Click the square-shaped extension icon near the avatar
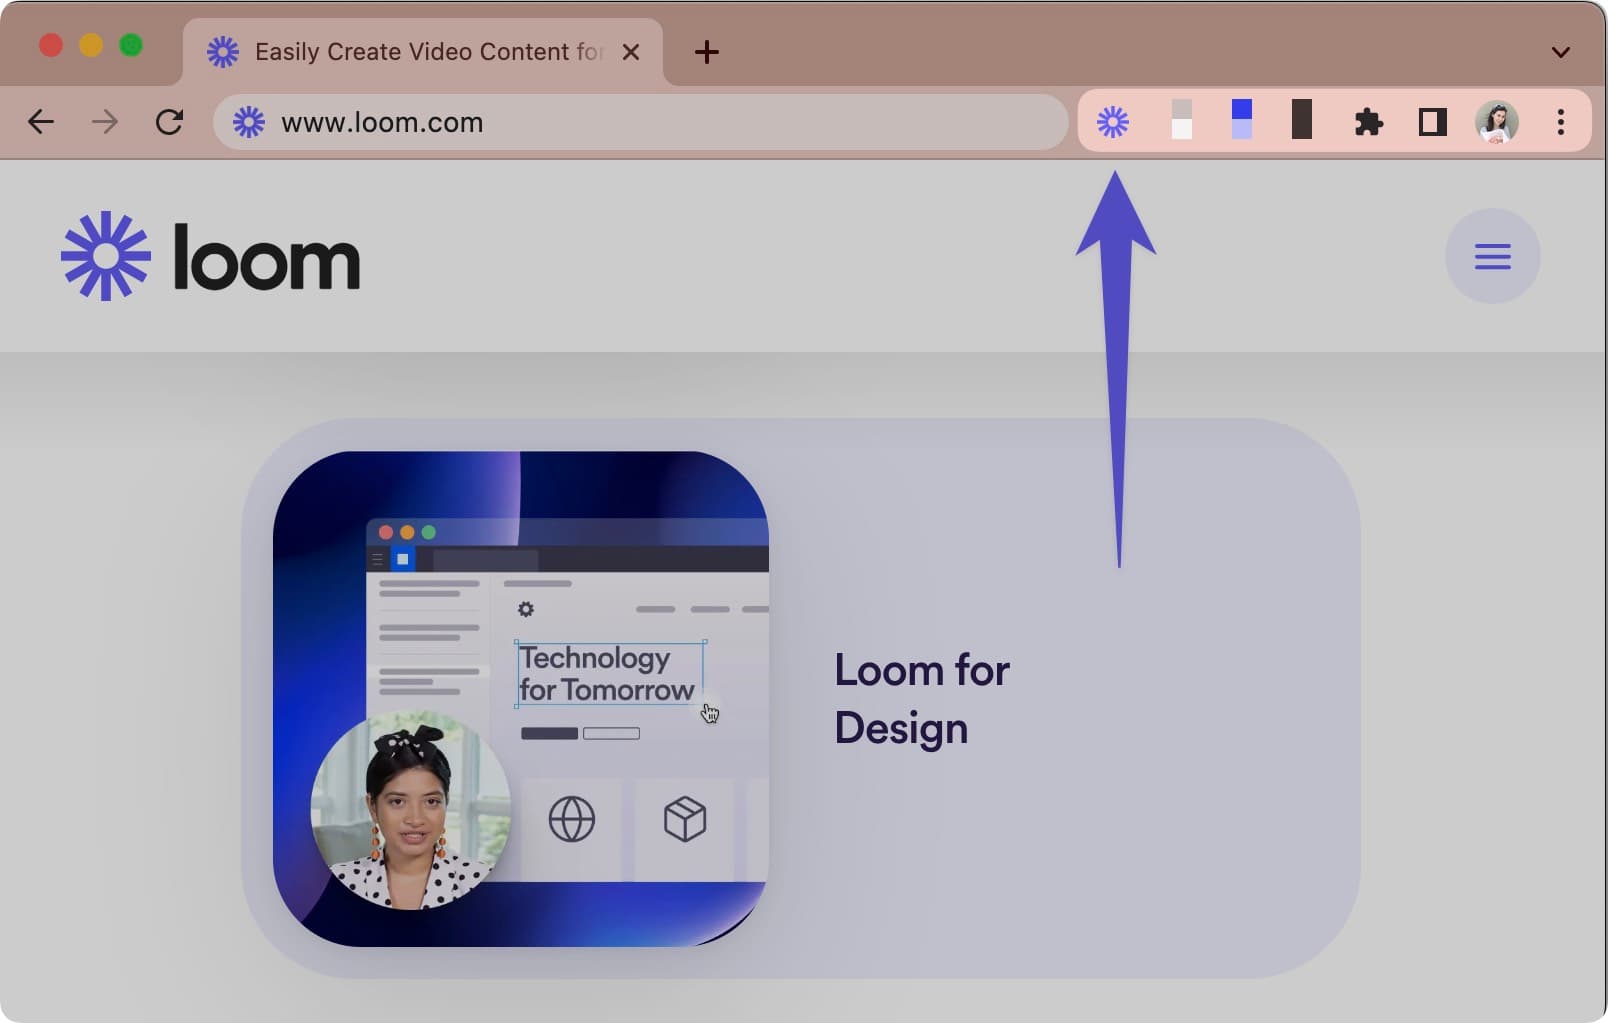Viewport: 1608px width, 1023px height. click(x=1432, y=121)
